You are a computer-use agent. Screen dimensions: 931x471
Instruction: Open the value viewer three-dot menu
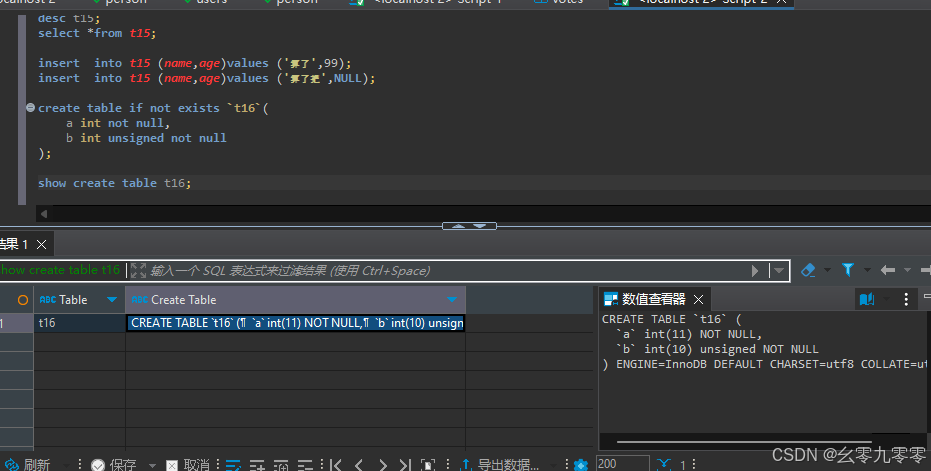906,299
